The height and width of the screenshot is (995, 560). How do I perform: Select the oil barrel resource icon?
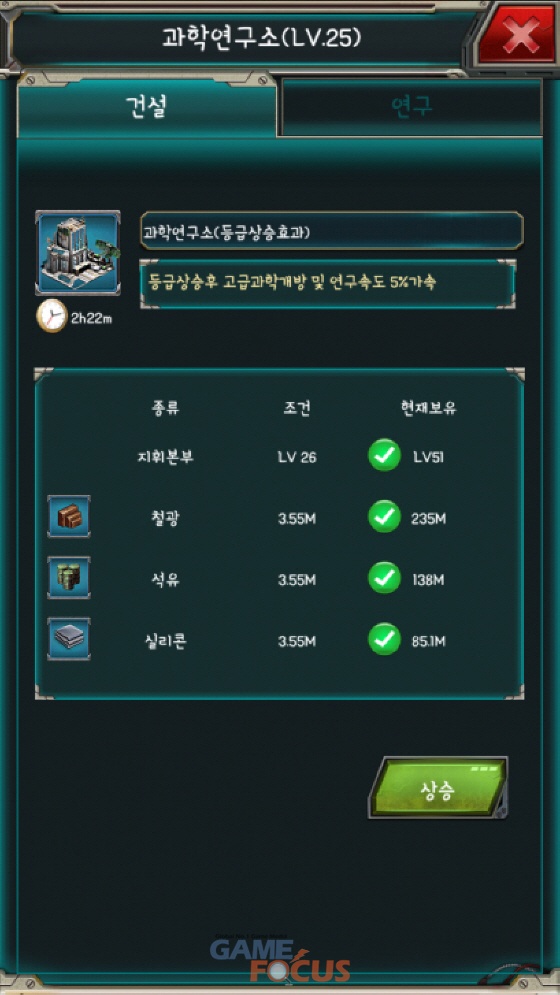[69, 577]
